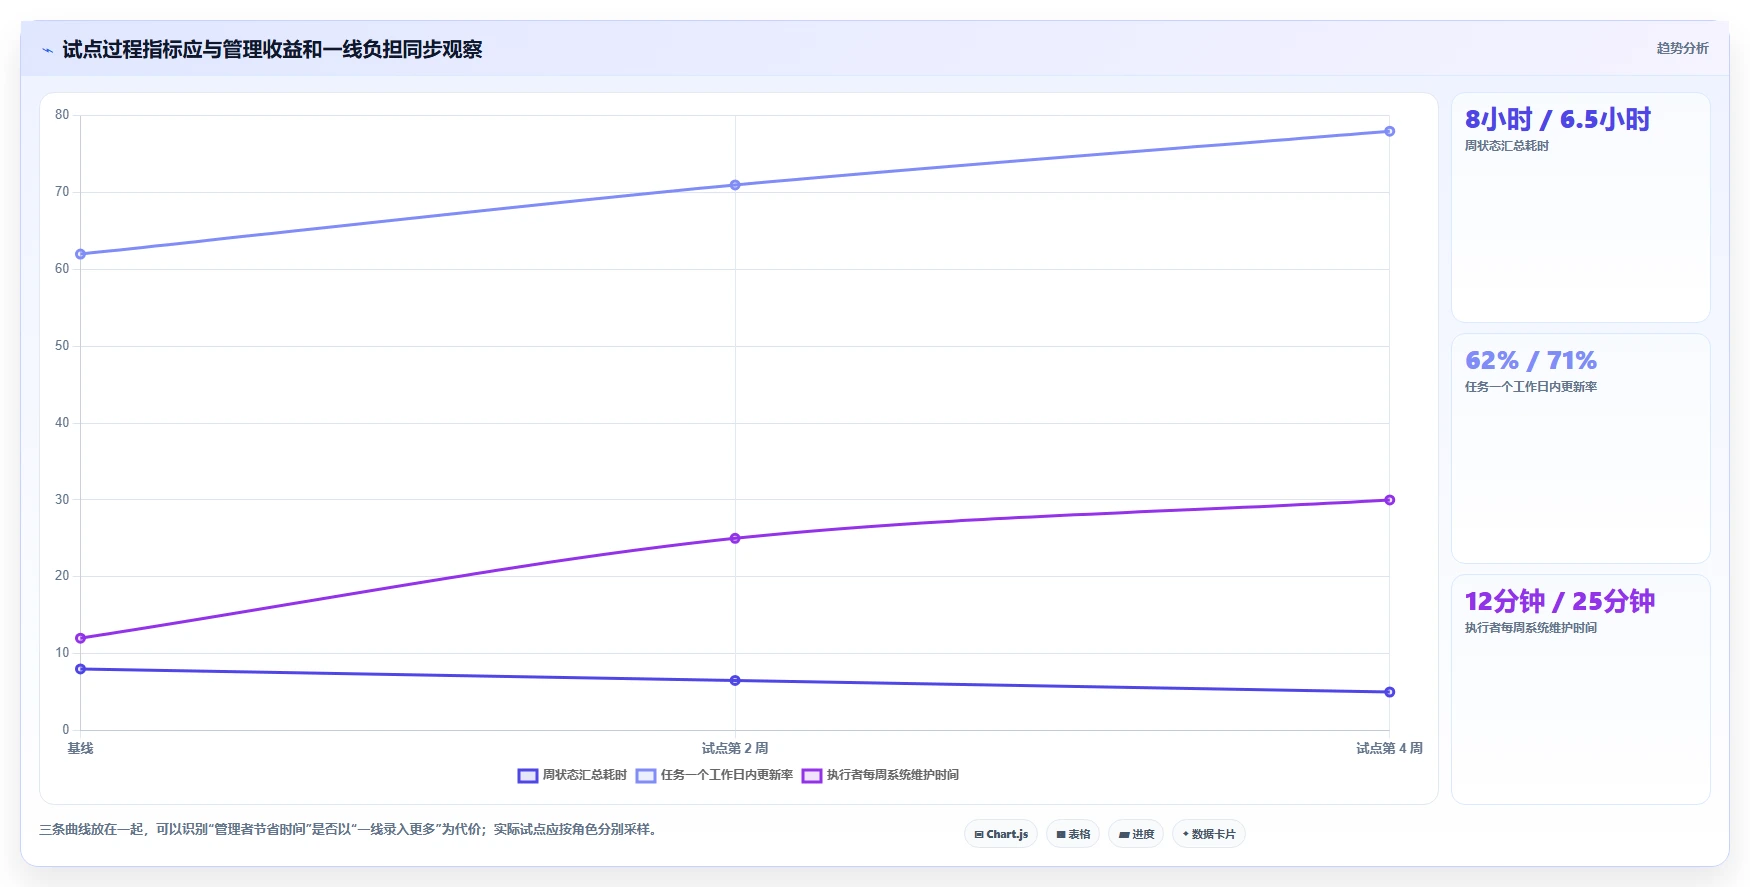Click 周状态汇总耗时 point at 试点第 4 周
1750x887 pixels.
click(1390, 692)
